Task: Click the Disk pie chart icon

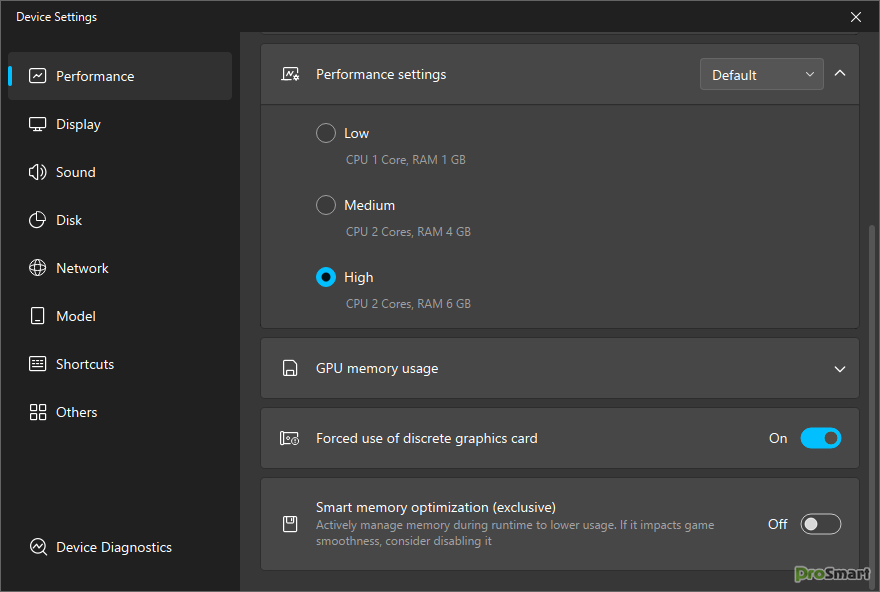Action: pos(38,220)
